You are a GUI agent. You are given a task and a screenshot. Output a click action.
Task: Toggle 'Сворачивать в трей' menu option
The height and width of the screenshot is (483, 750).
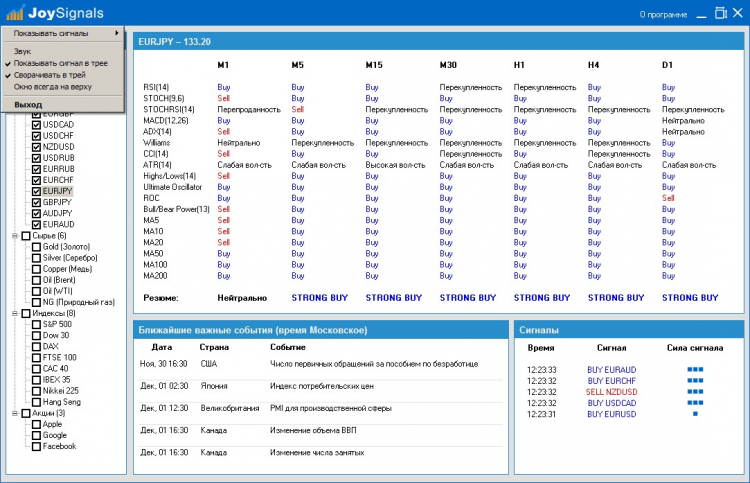coord(47,75)
